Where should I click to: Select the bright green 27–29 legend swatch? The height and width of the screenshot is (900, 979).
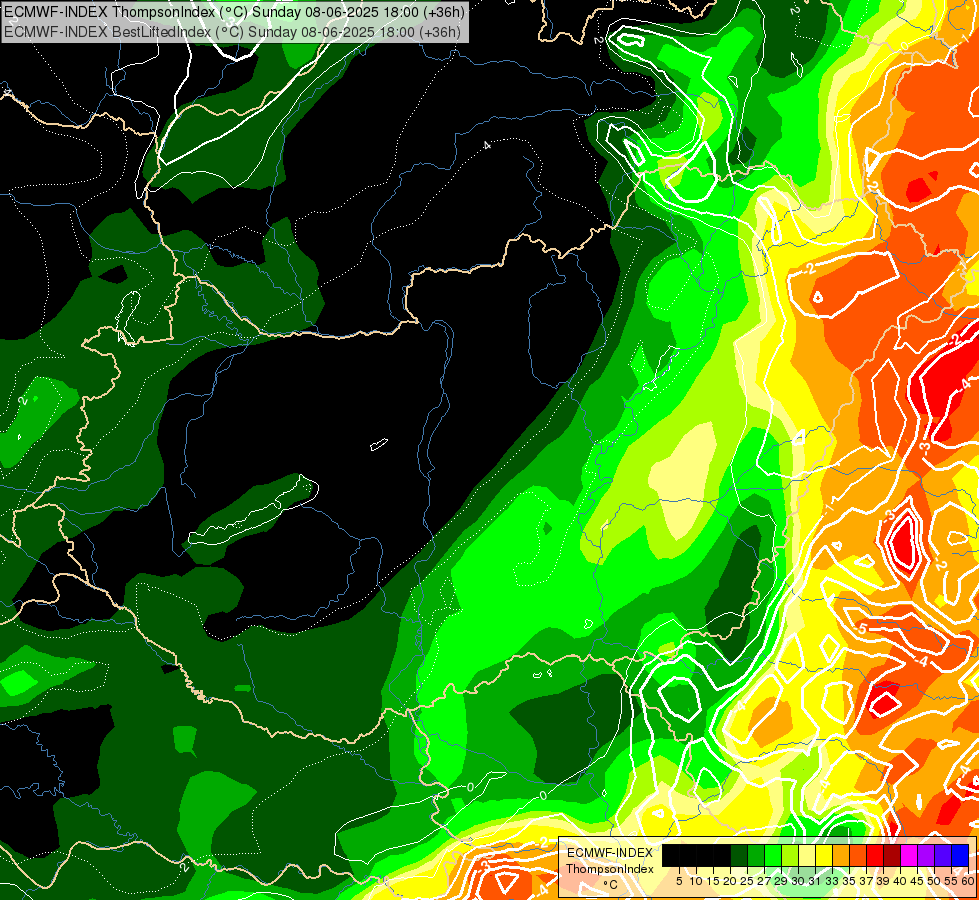tap(773, 856)
